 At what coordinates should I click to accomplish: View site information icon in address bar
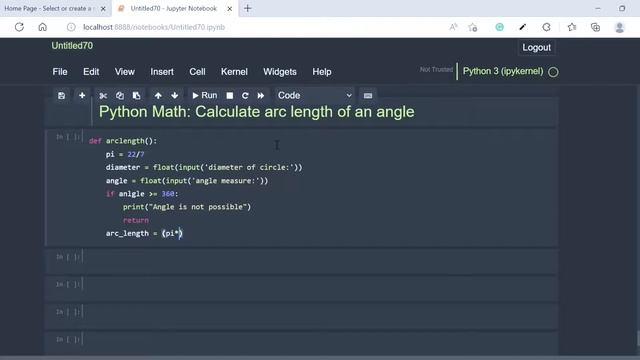71,27
